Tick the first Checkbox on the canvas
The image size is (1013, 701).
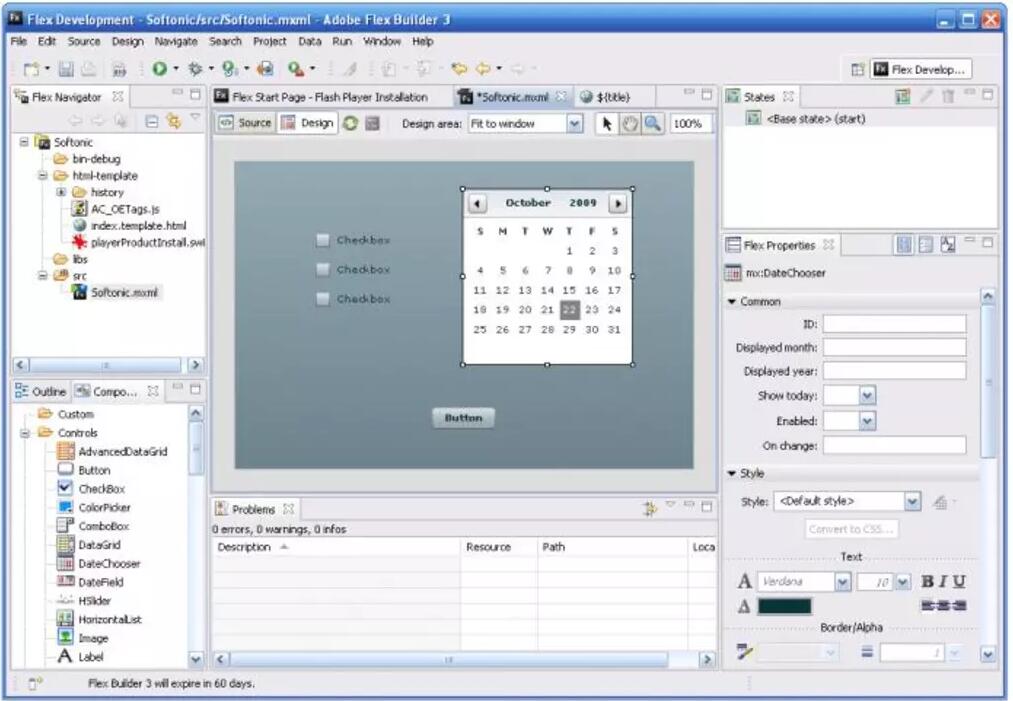point(322,240)
